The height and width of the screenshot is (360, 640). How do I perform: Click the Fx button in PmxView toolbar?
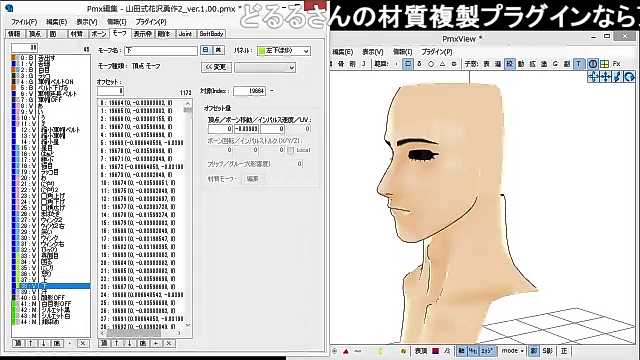pyautogui.click(x=616, y=64)
